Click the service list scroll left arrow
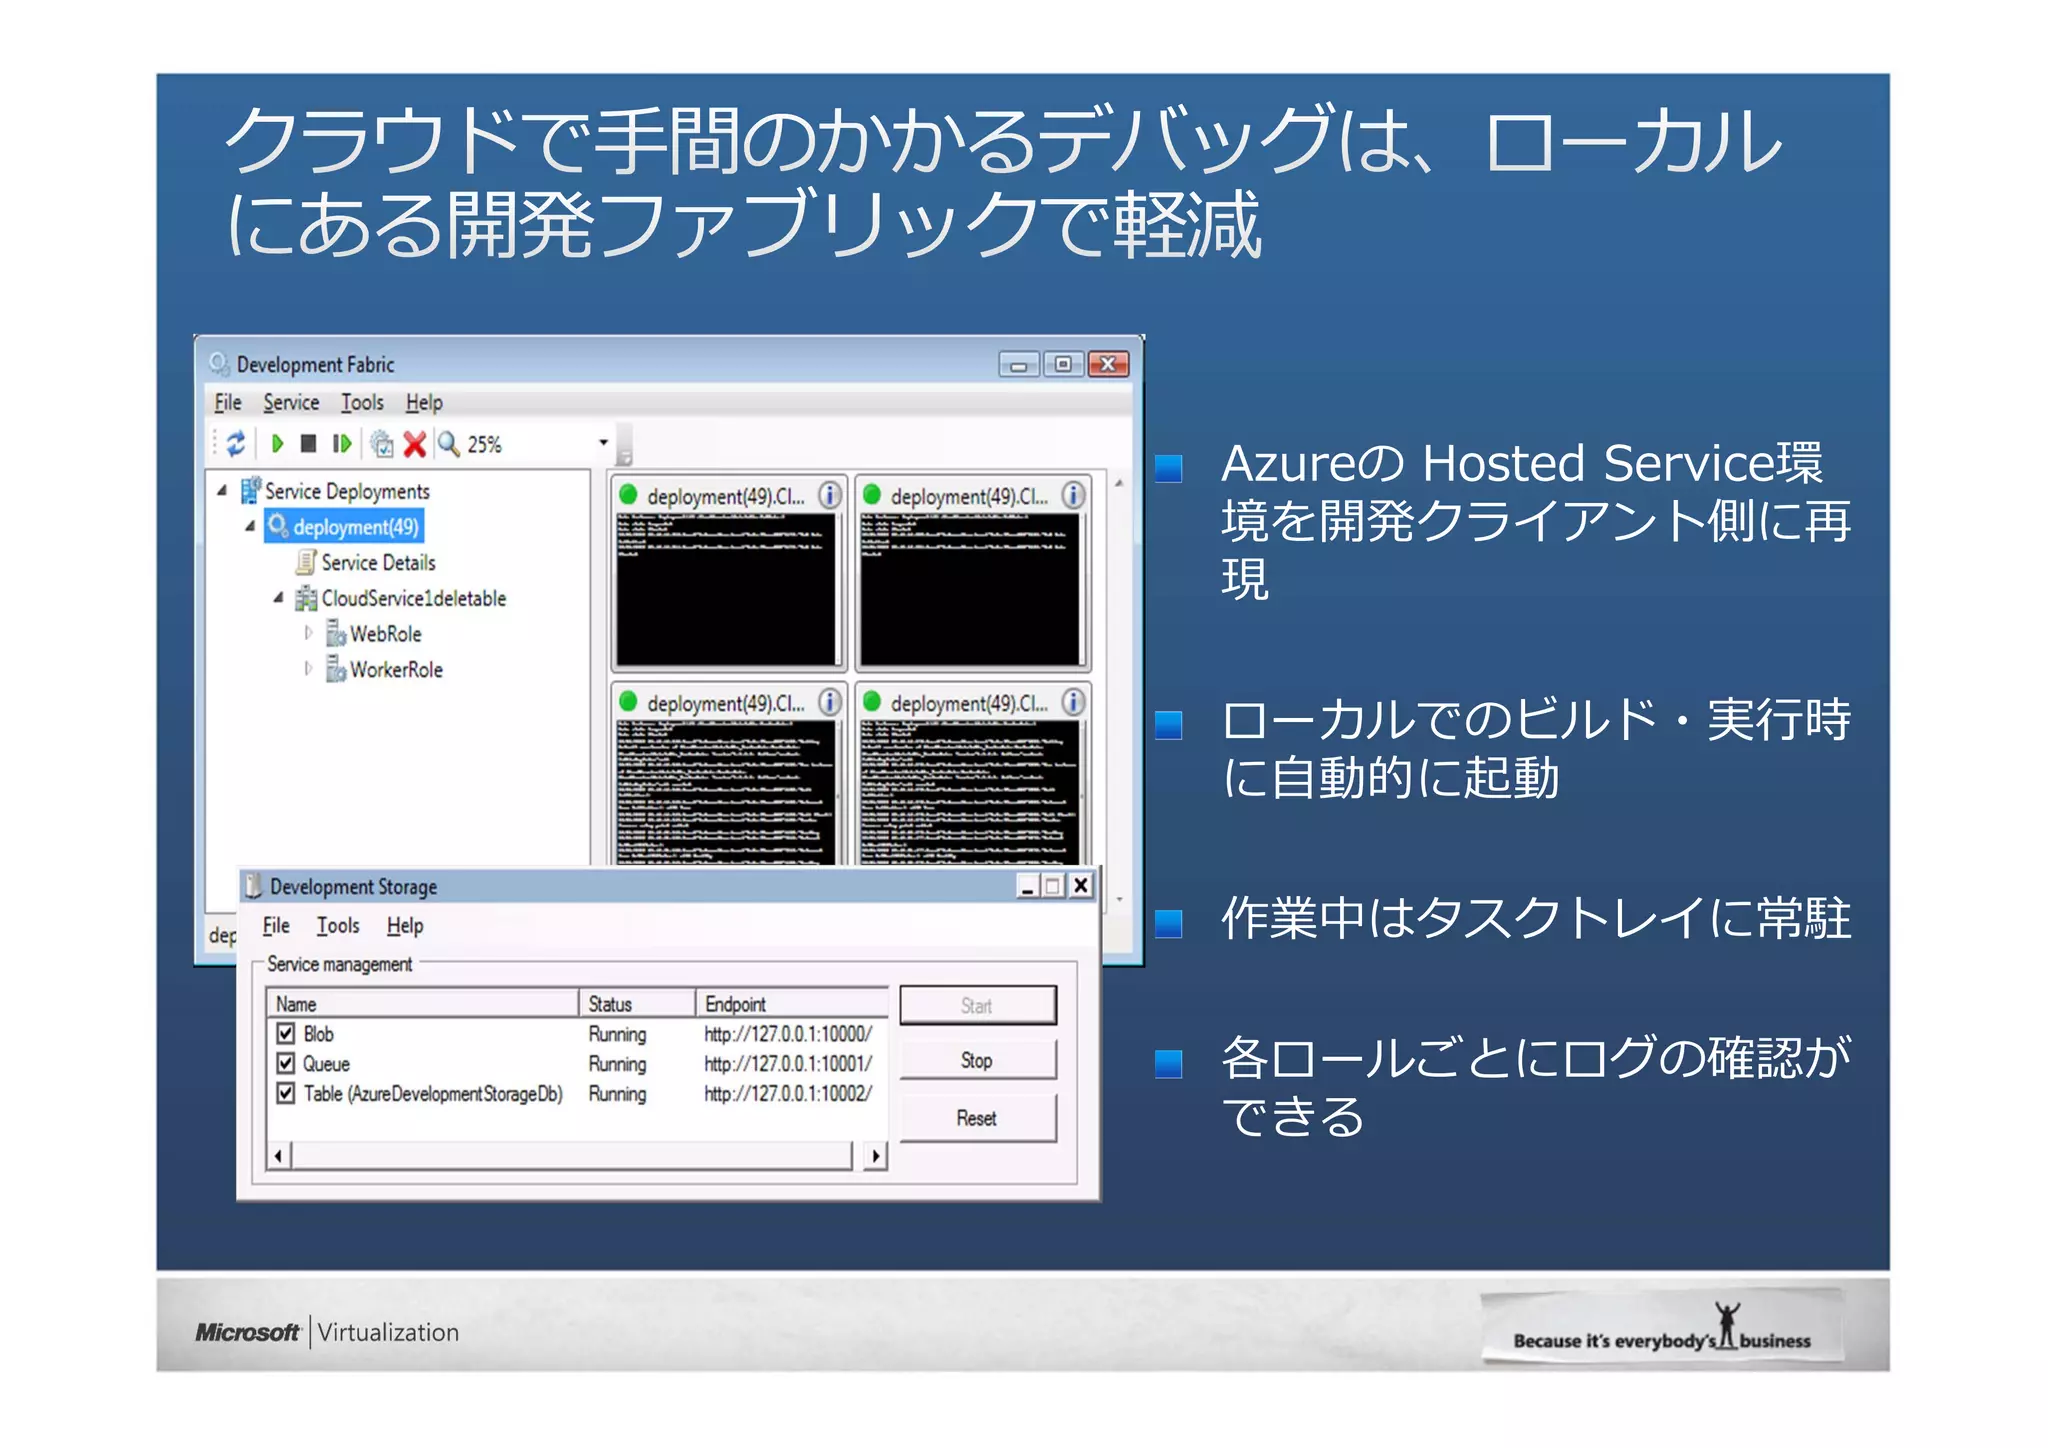The width and height of the screenshot is (2048, 1448). point(278,1156)
